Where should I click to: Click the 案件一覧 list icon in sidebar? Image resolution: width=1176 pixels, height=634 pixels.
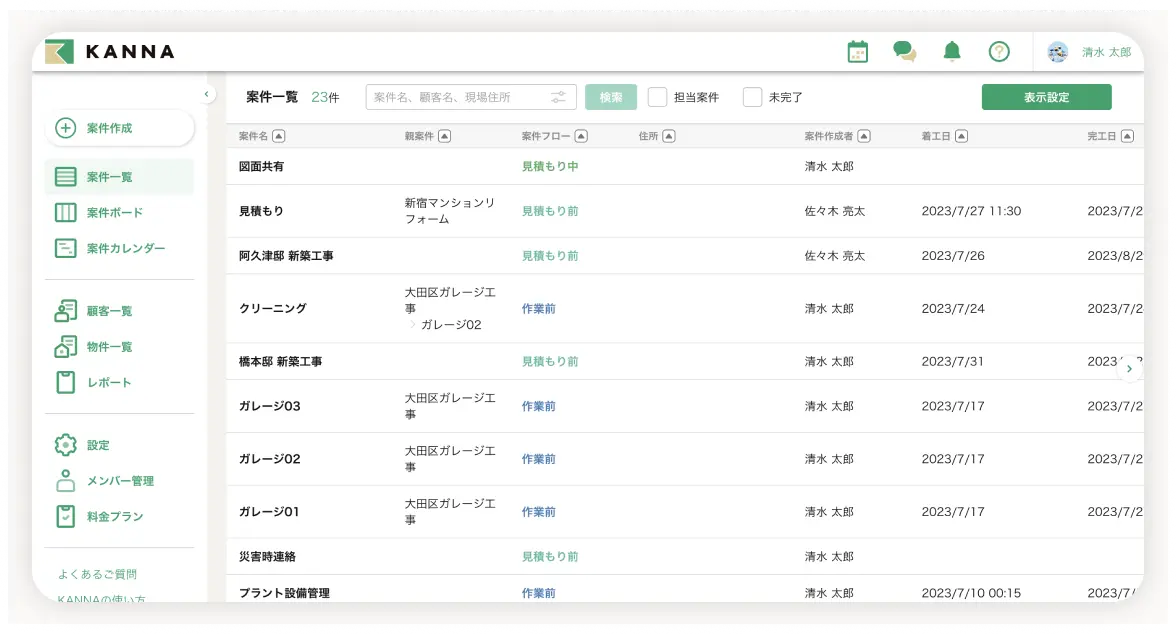[x=65, y=177]
